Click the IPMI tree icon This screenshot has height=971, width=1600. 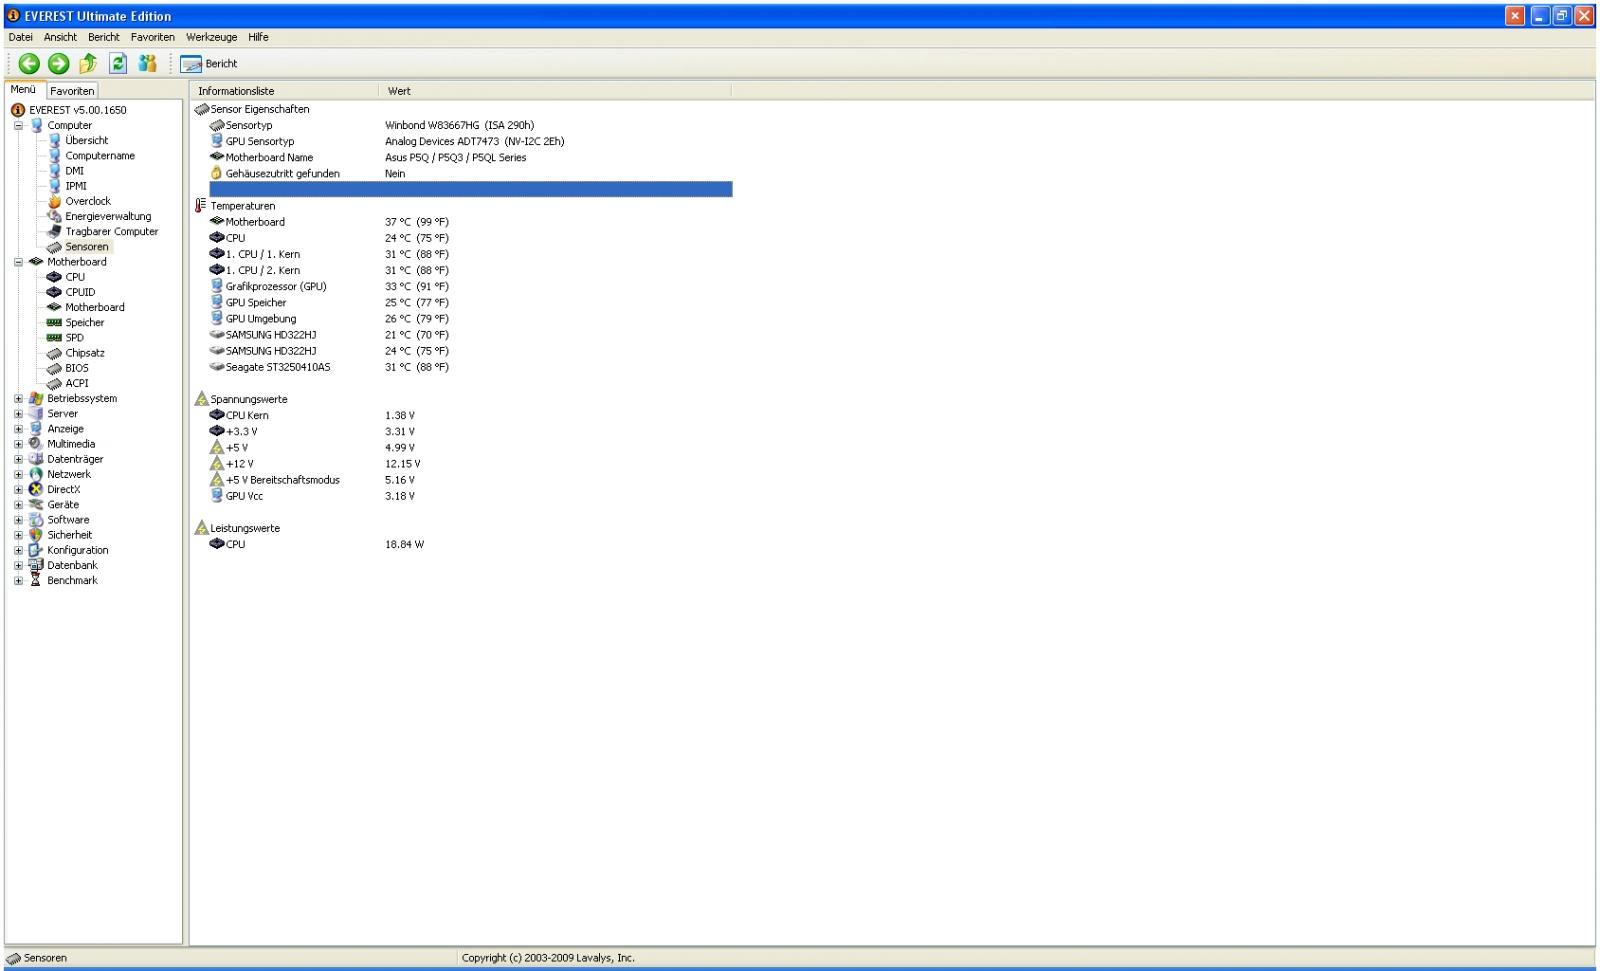54,186
